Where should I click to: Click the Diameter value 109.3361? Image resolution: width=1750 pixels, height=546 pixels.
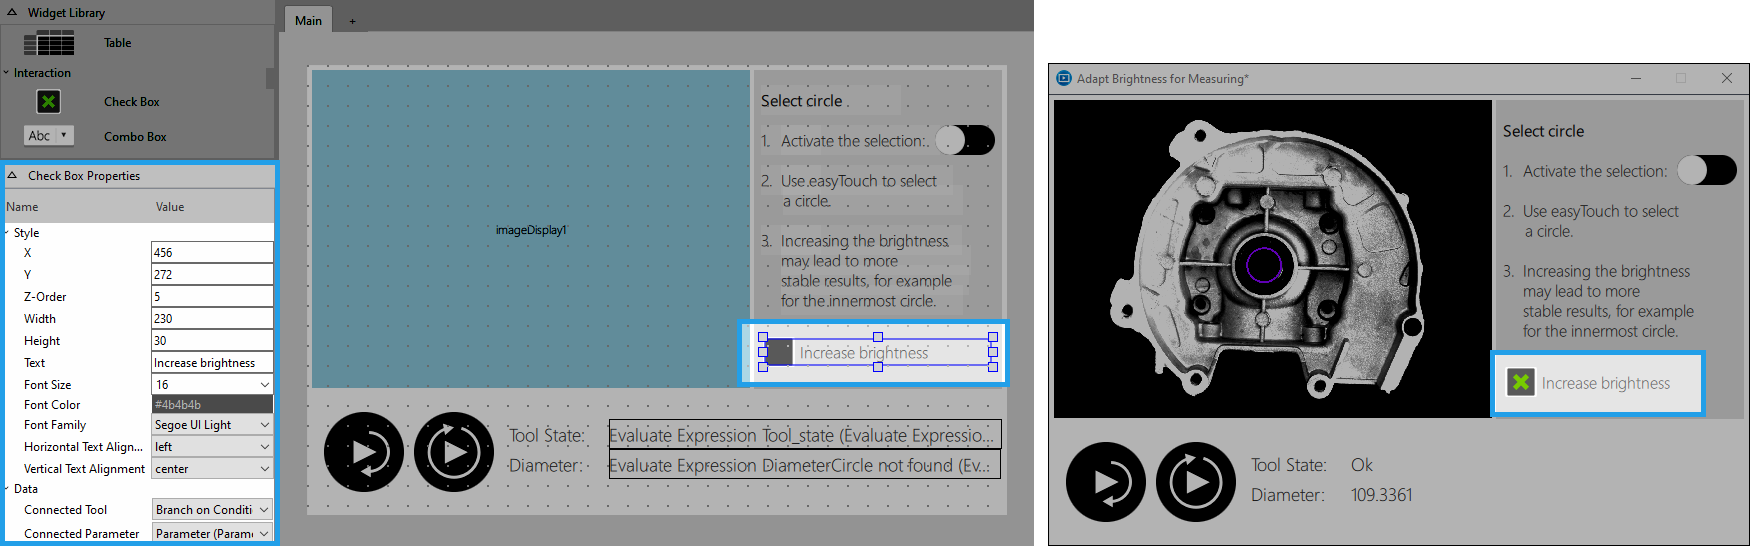(1381, 495)
